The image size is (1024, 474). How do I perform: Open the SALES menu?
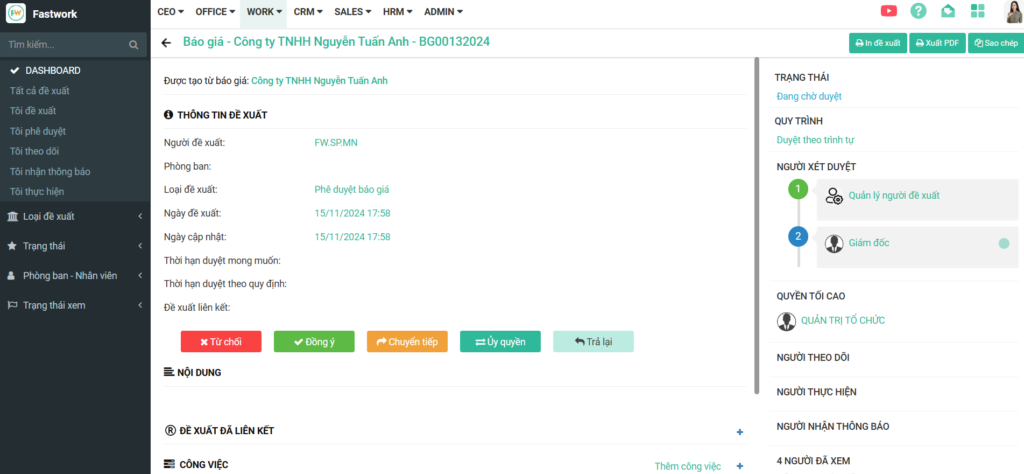(353, 11)
